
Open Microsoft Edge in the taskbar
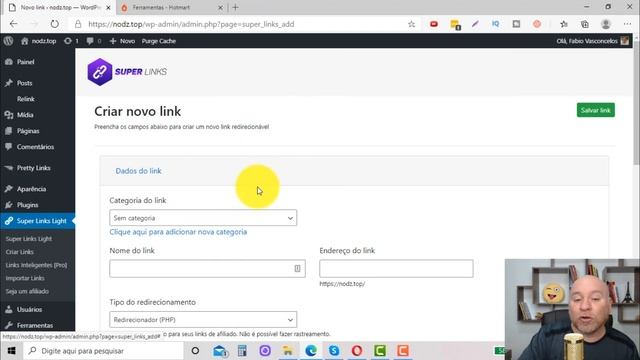click(x=311, y=351)
